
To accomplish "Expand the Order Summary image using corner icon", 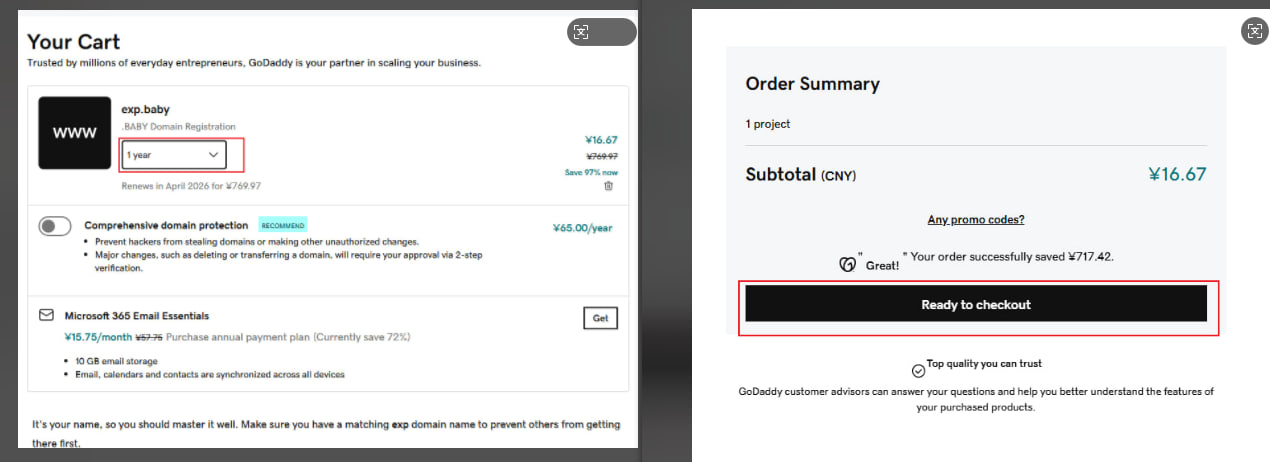I will pyautogui.click(x=1254, y=31).
